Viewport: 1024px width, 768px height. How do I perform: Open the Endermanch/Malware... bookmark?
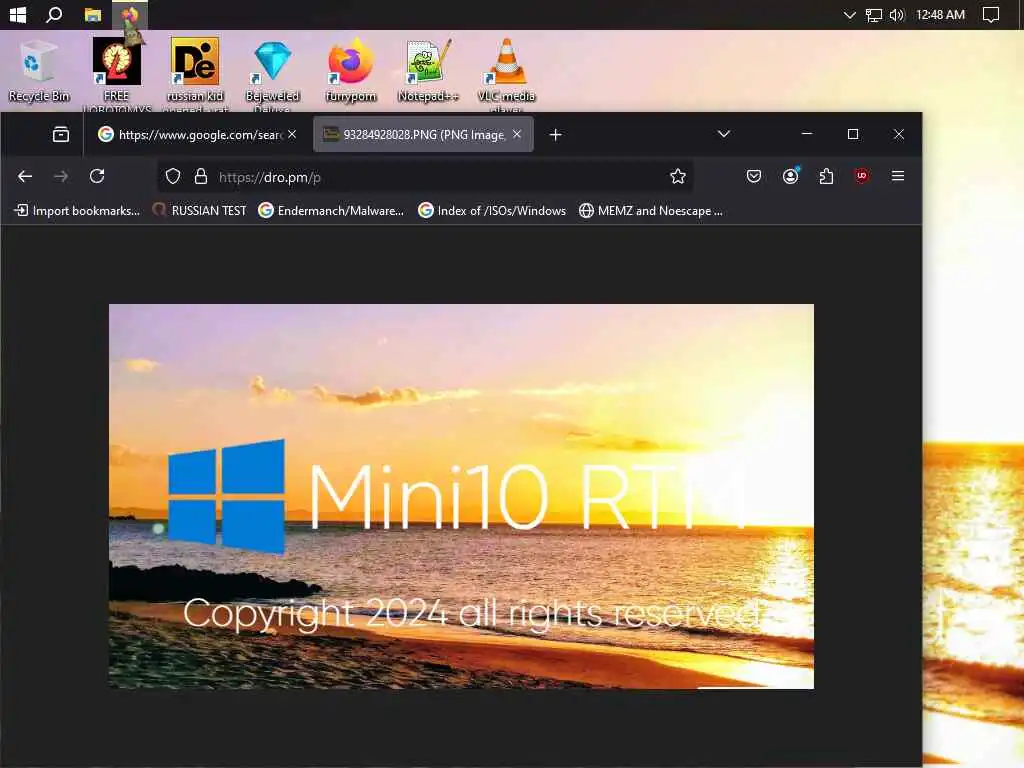pyautogui.click(x=331, y=210)
